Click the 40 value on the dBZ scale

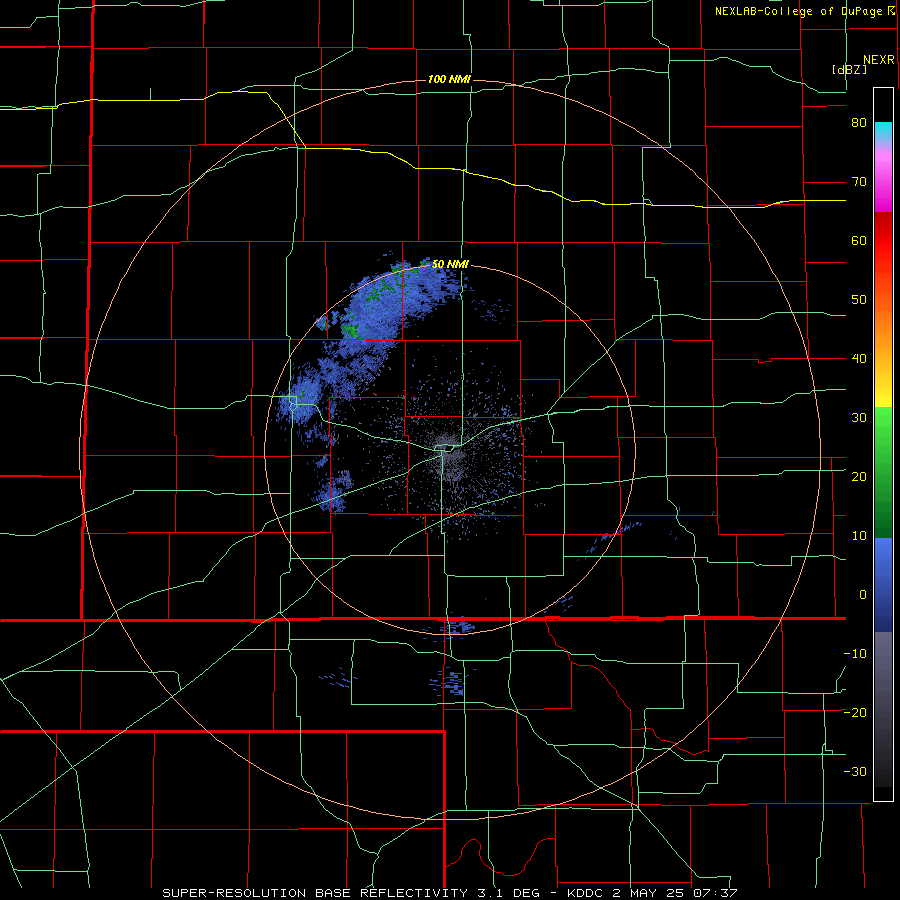click(859, 359)
